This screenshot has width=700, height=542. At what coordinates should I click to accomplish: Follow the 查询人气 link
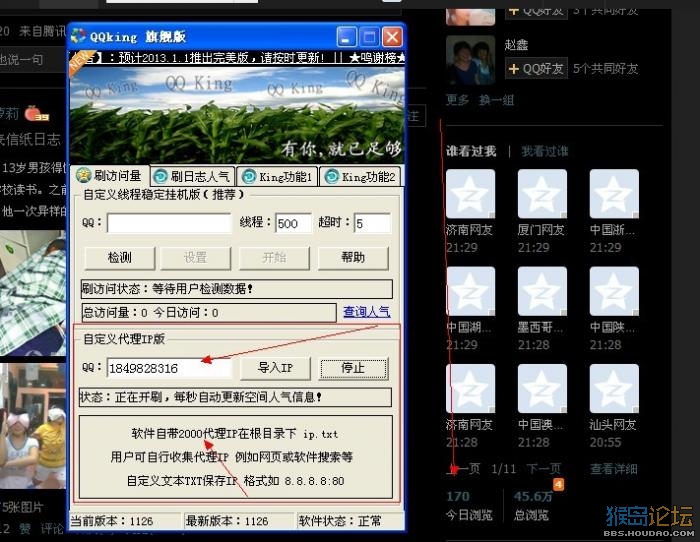click(x=367, y=312)
